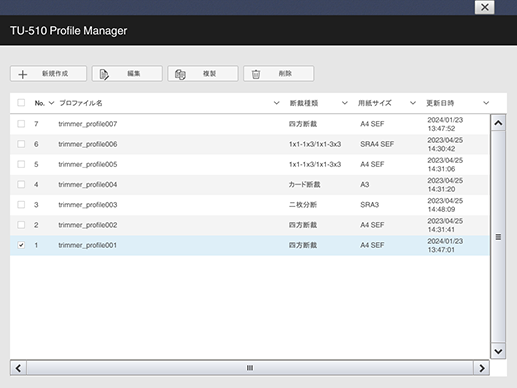Close the Profile Manager window

pos(485,7)
